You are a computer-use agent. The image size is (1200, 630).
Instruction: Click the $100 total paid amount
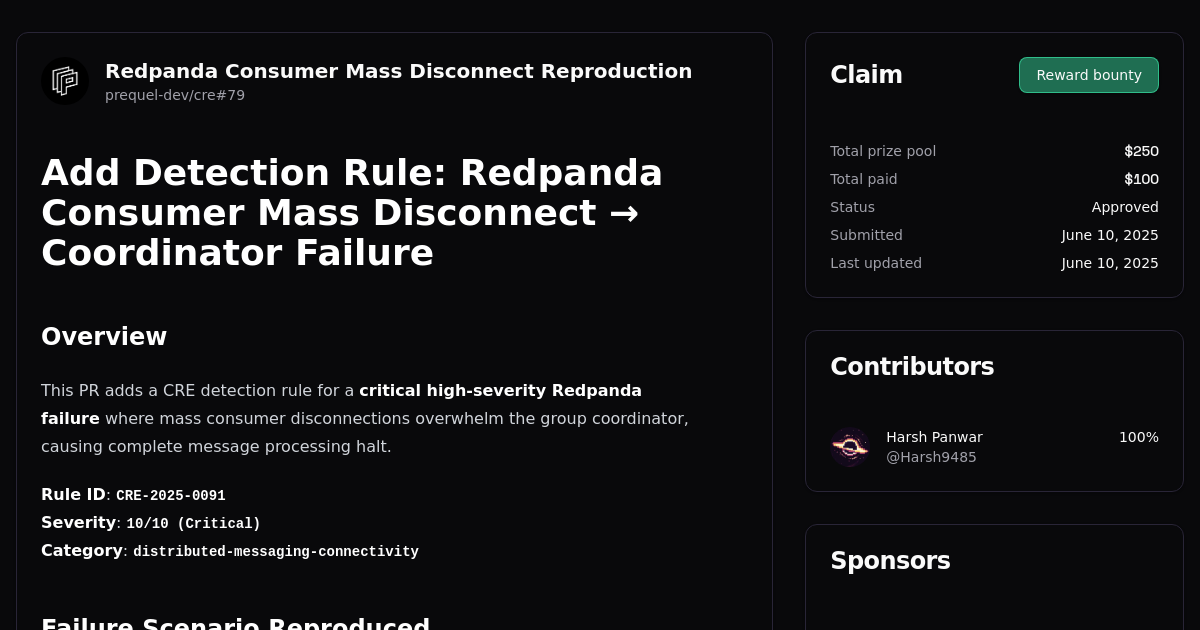1143,179
